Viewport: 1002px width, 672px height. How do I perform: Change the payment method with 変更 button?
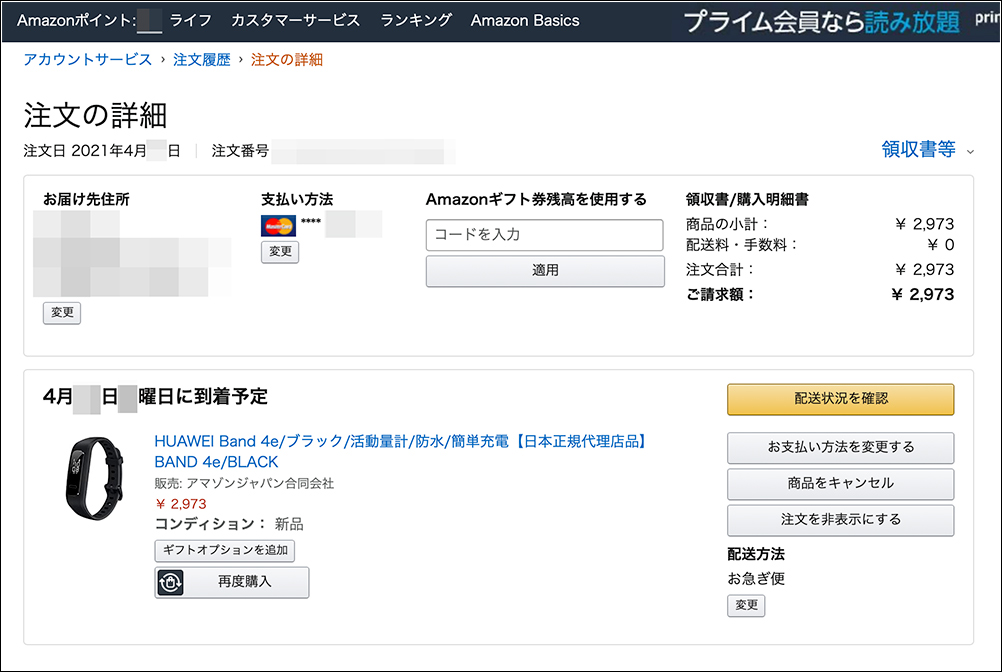coord(280,252)
